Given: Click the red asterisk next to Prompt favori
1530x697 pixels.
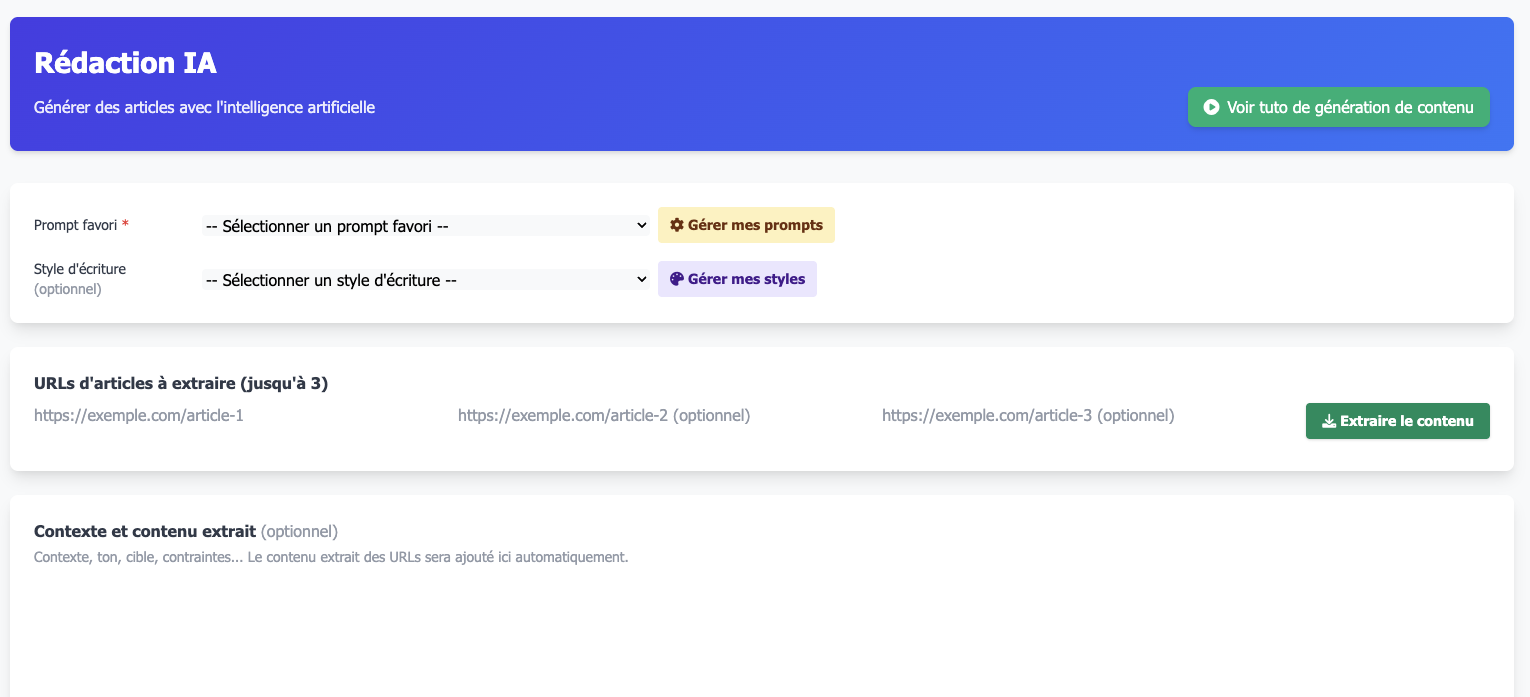Looking at the screenshot, I should click(125, 224).
